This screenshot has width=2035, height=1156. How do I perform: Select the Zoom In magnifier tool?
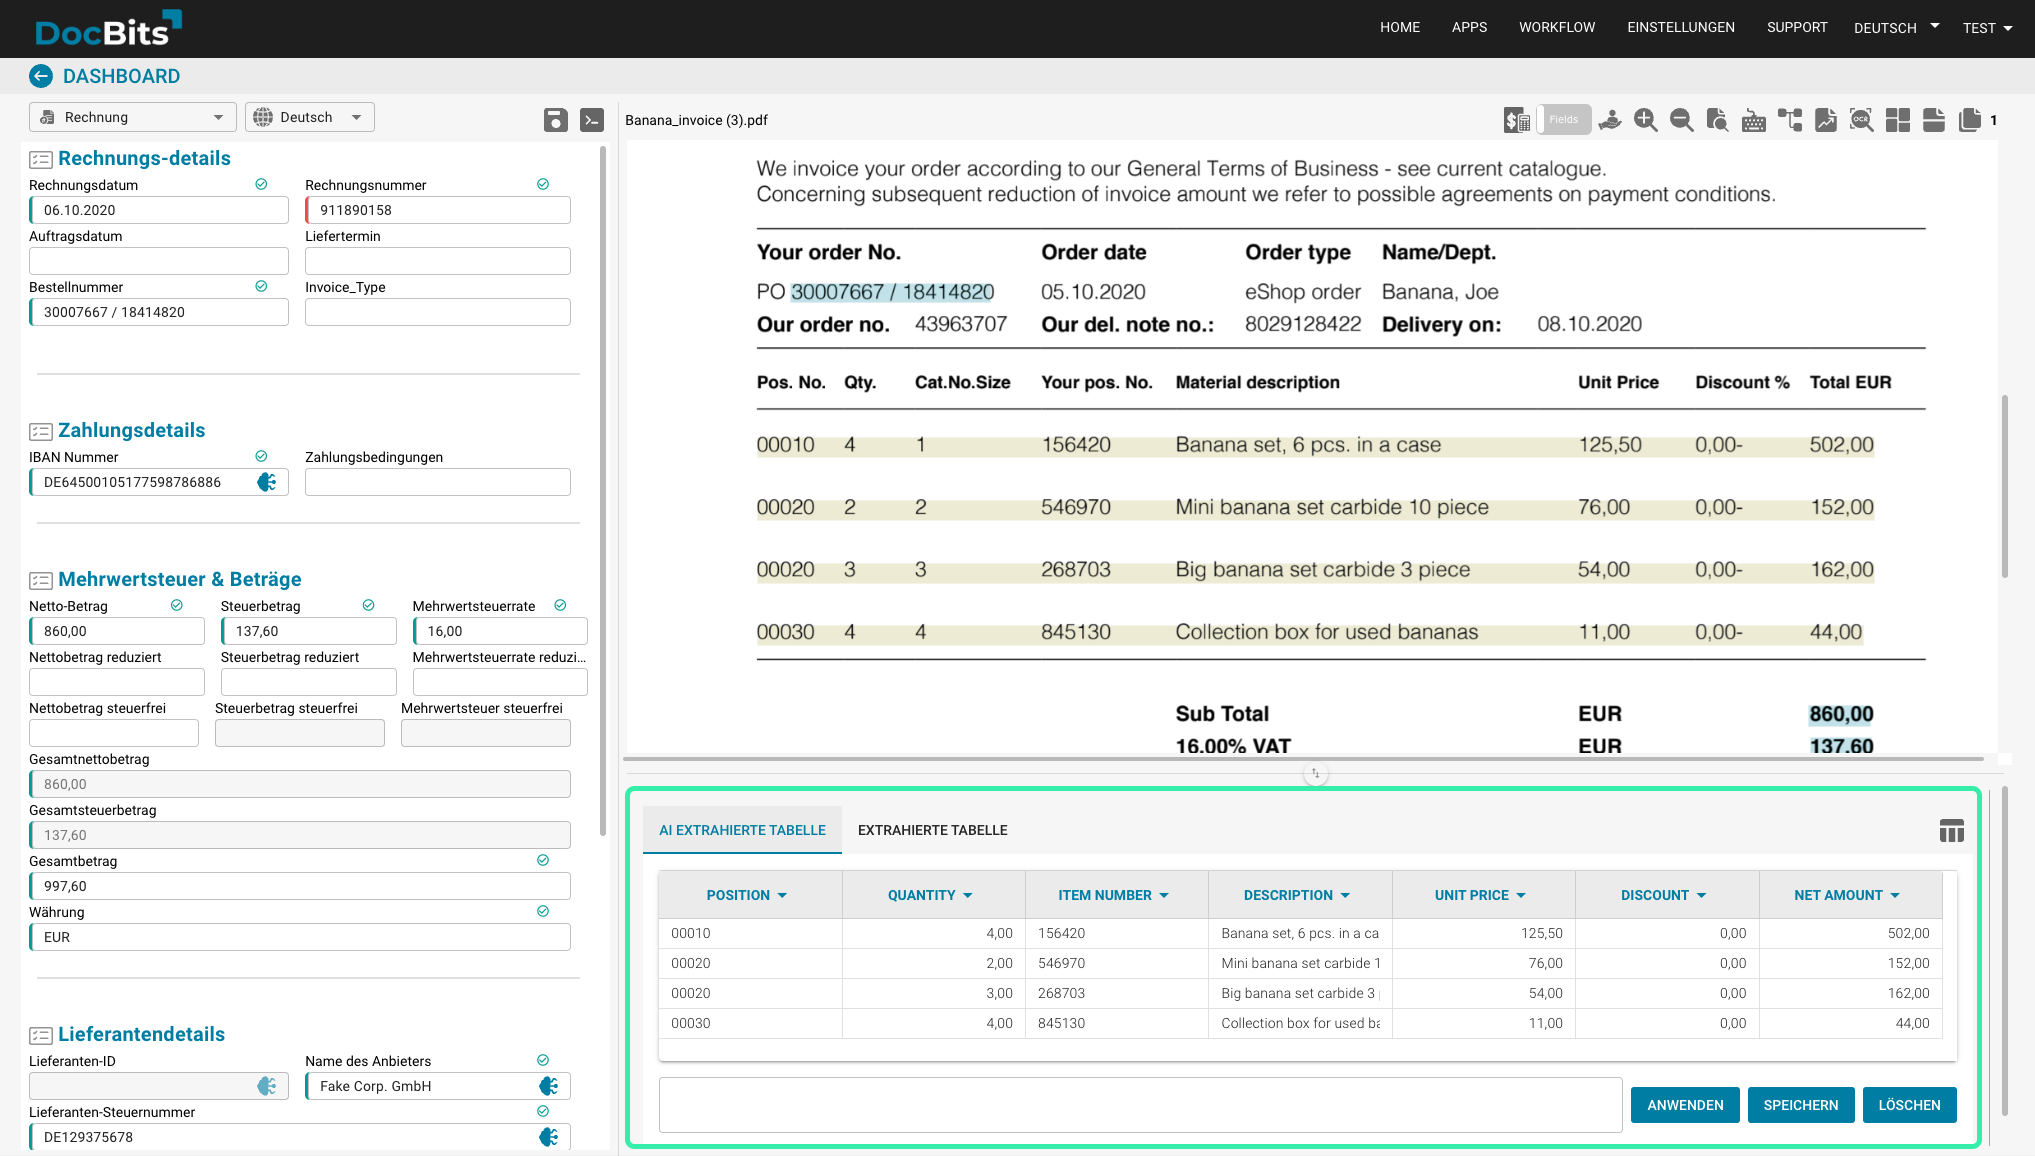pyautogui.click(x=1645, y=119)
